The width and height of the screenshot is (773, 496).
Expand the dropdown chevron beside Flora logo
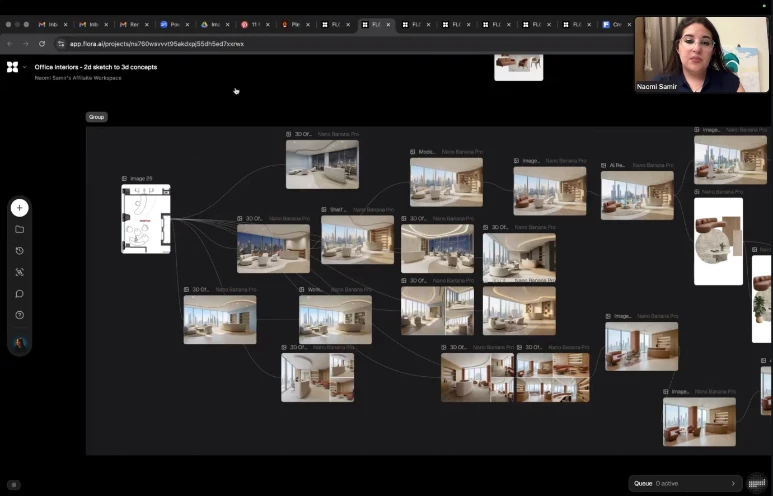pyautogui.click(x=25, y=67)
